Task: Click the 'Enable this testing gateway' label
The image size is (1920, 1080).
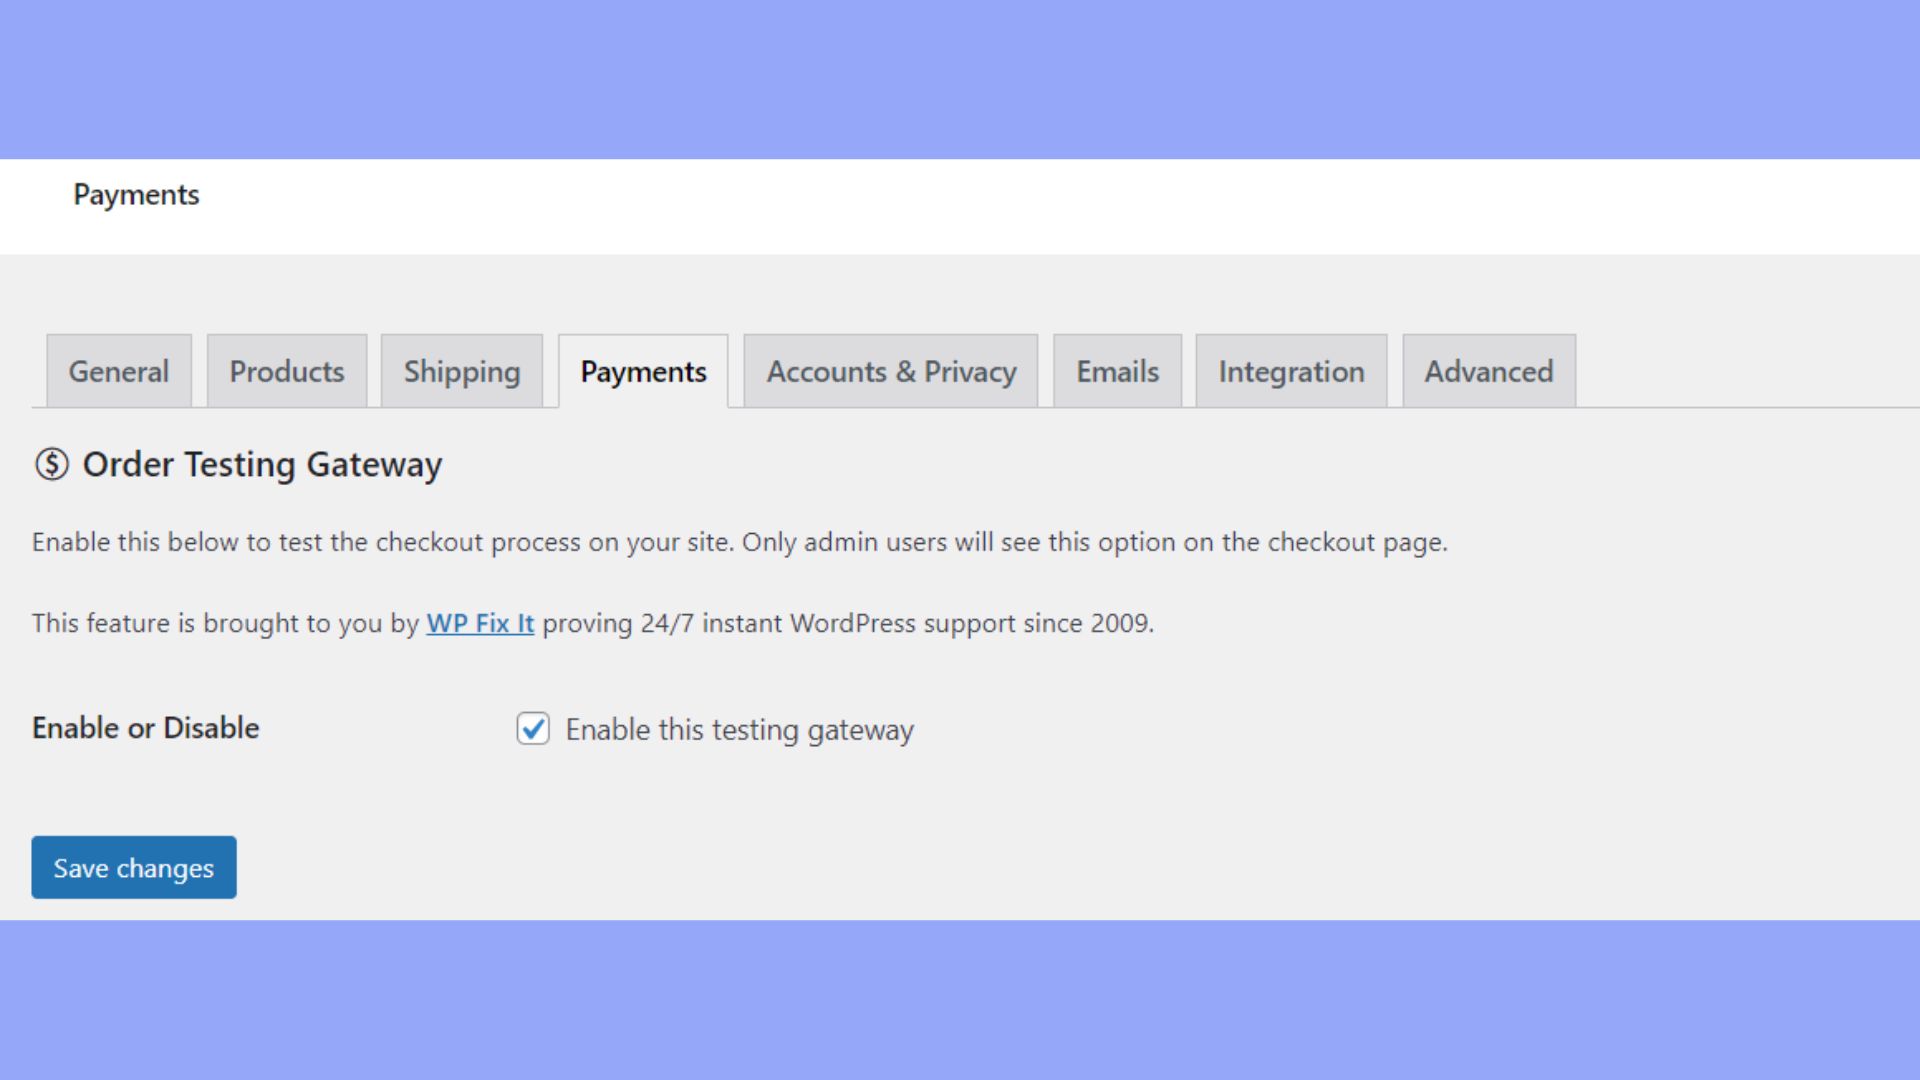Action: (739, 730)
